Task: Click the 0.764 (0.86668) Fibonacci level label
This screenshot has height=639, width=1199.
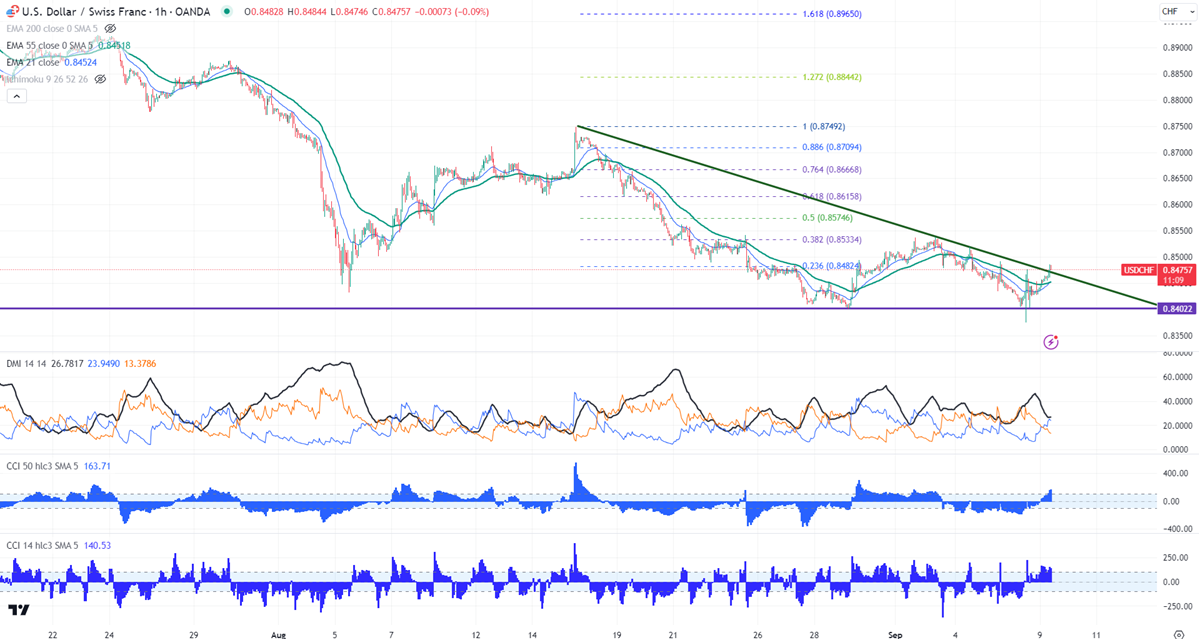Action: tap(832, 170)
